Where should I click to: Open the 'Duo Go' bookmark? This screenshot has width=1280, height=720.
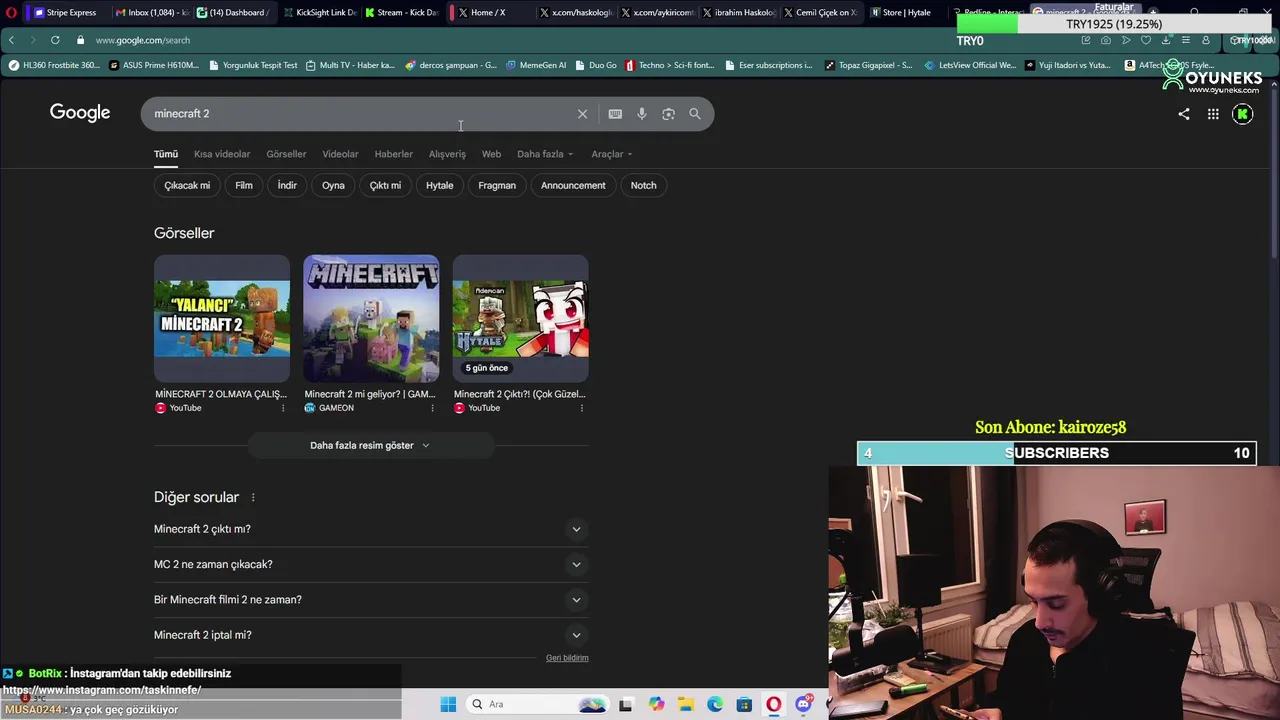coord(596,65)
